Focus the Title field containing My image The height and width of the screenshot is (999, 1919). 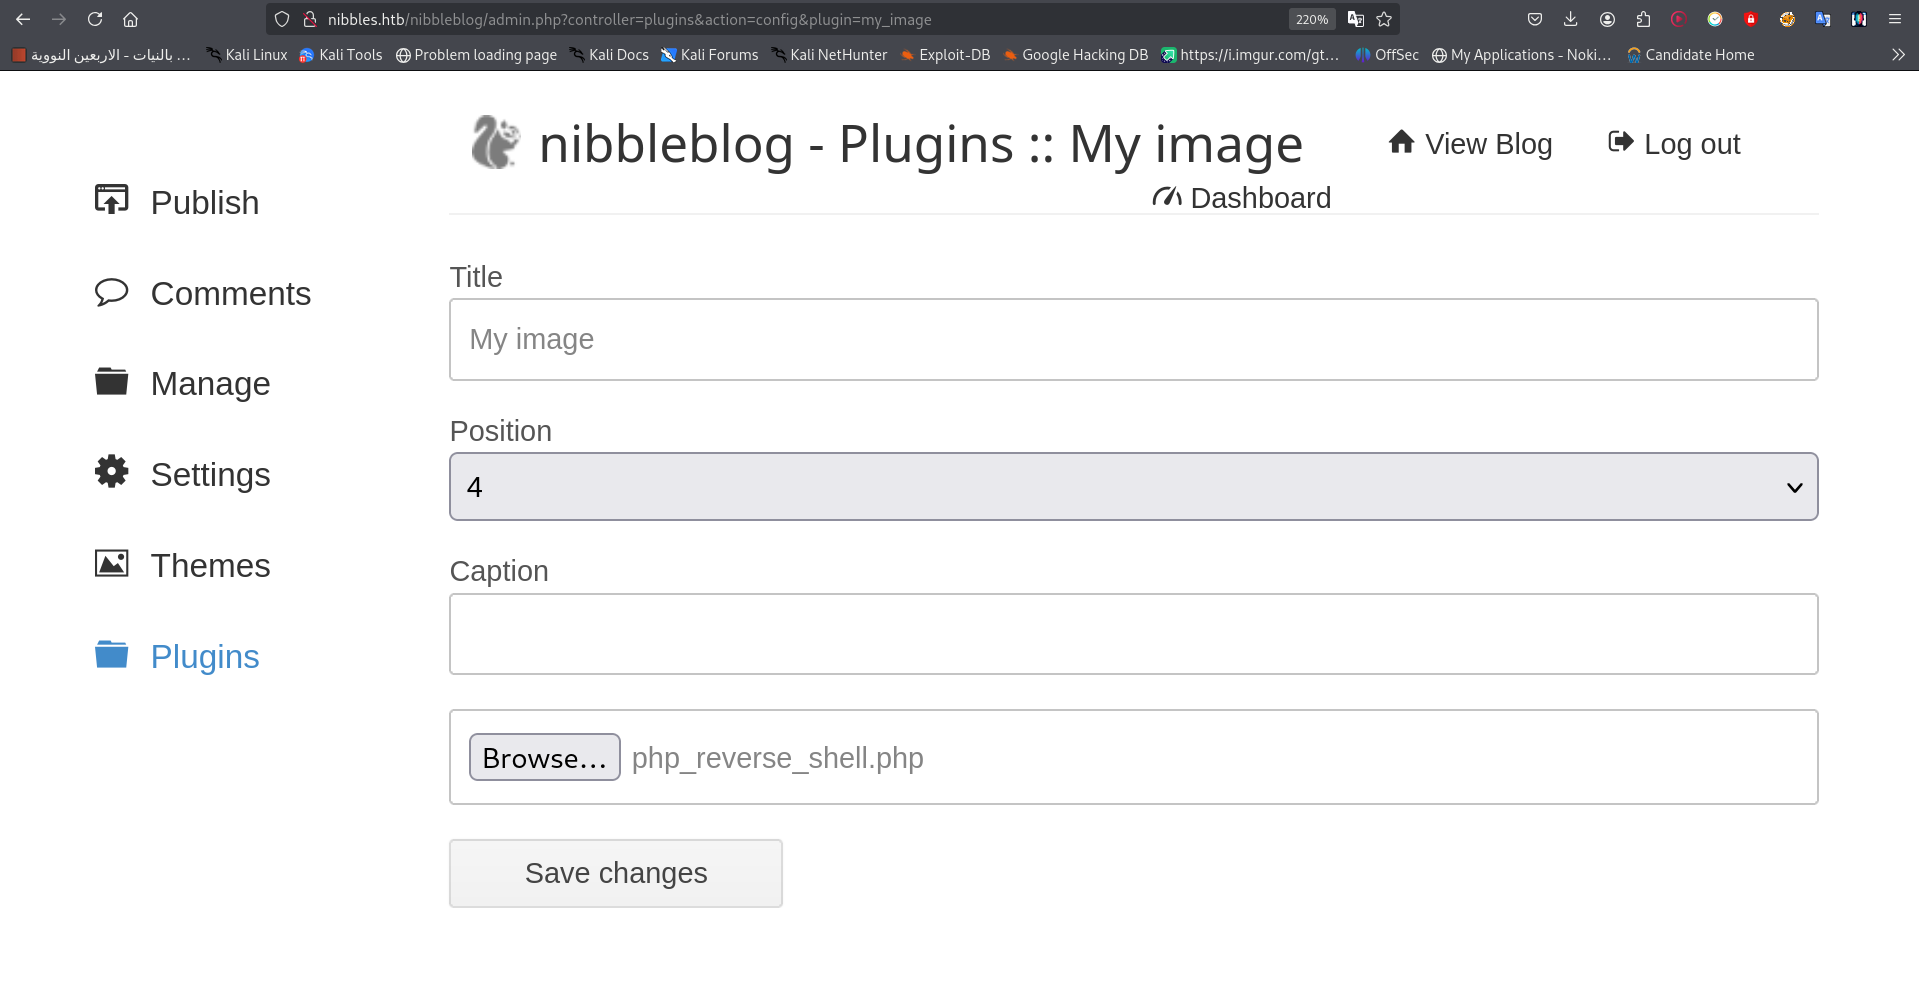pos(1133,340)
